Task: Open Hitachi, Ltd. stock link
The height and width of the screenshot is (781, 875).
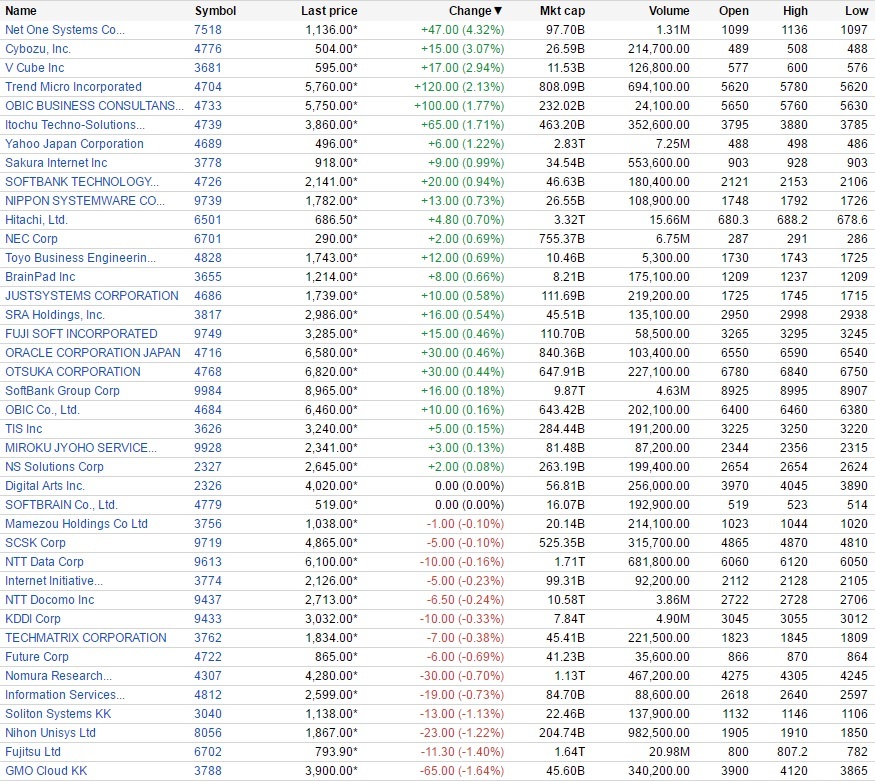Action: 36,219
